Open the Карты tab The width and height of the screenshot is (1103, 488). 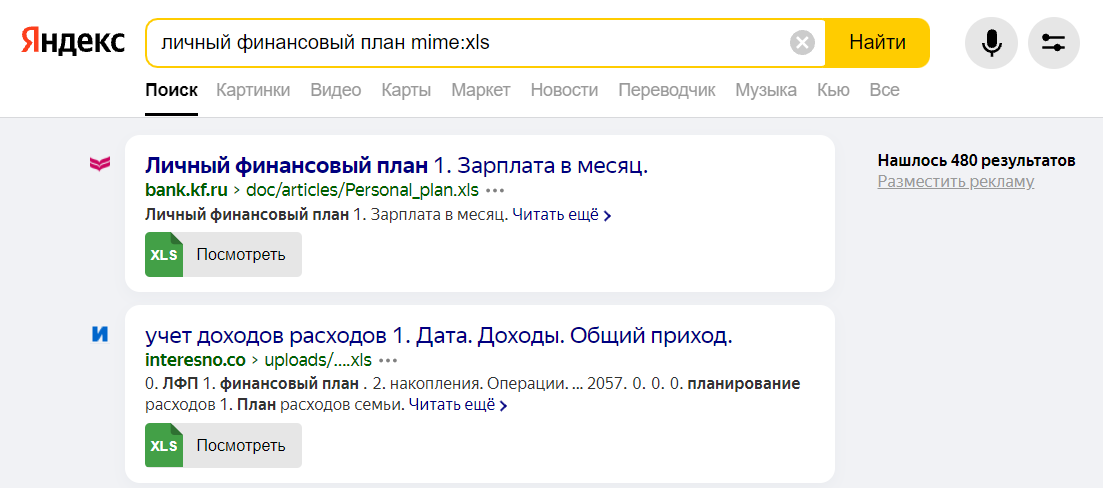coord(407,90)
